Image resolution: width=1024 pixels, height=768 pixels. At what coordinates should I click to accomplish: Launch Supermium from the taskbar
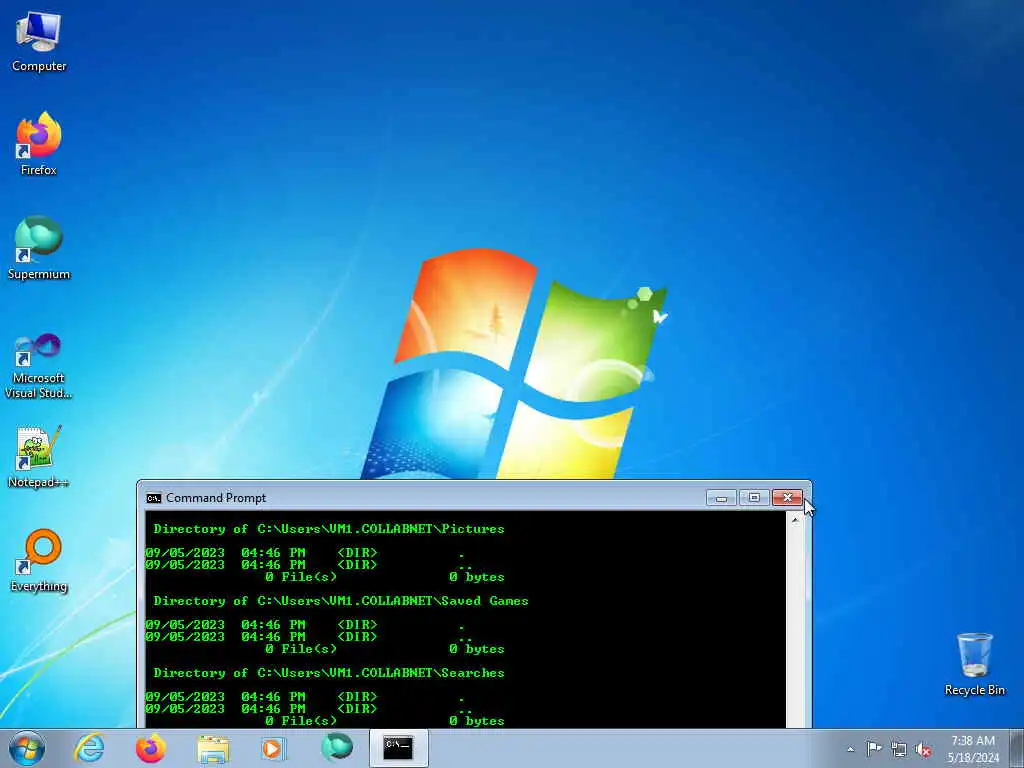point(337,748)
